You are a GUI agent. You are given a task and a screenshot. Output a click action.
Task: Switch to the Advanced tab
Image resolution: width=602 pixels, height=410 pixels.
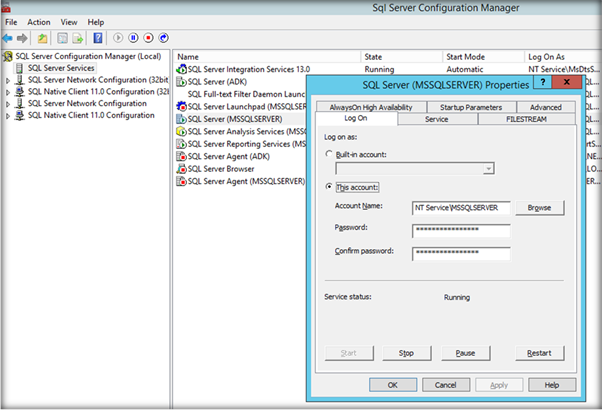tap(546, 107)
